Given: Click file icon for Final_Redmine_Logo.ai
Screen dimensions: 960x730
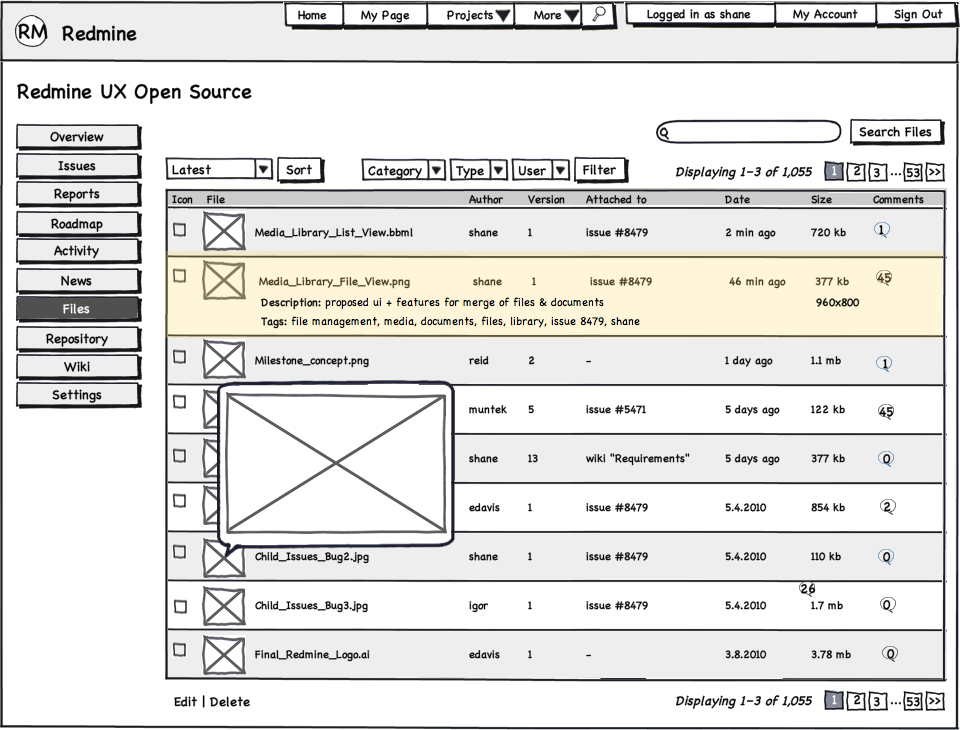Looking at the screenshot, I should click(223, 655).
